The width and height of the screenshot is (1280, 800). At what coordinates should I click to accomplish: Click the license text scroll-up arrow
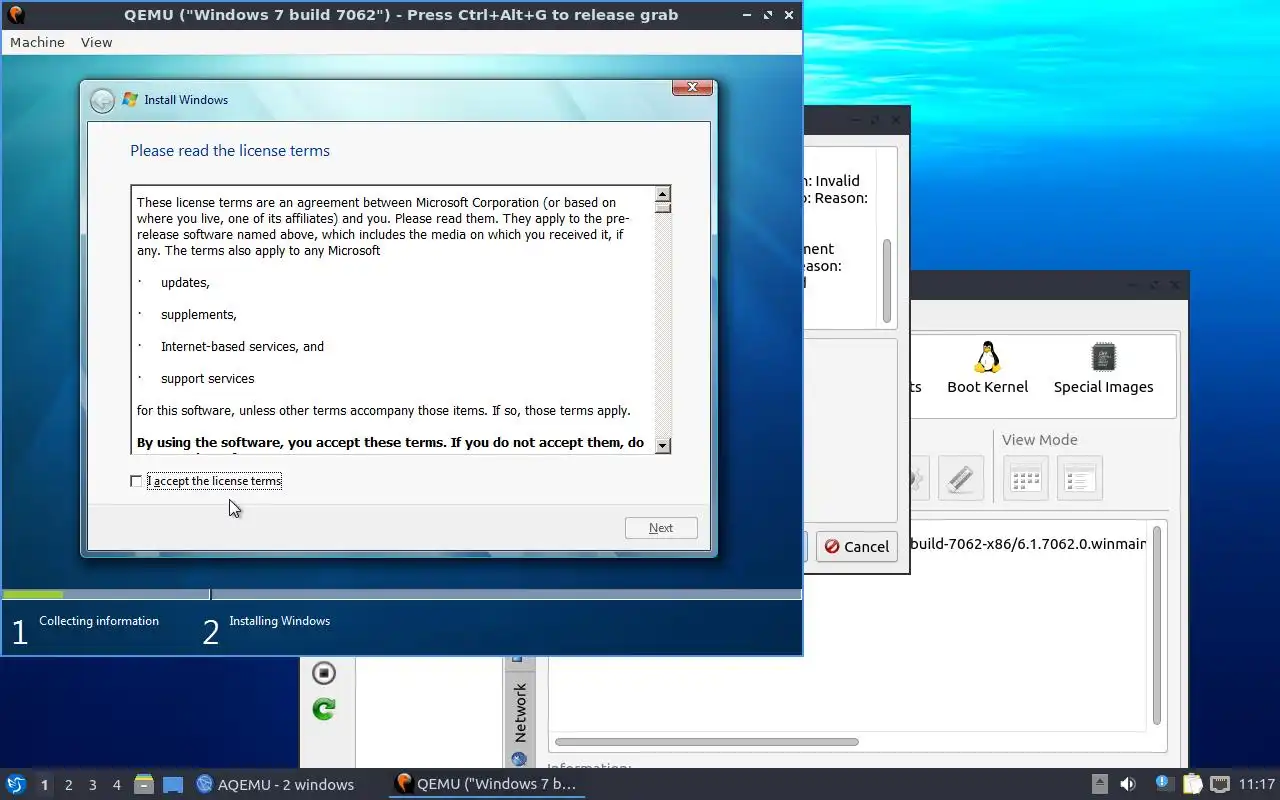coord(663,194)
